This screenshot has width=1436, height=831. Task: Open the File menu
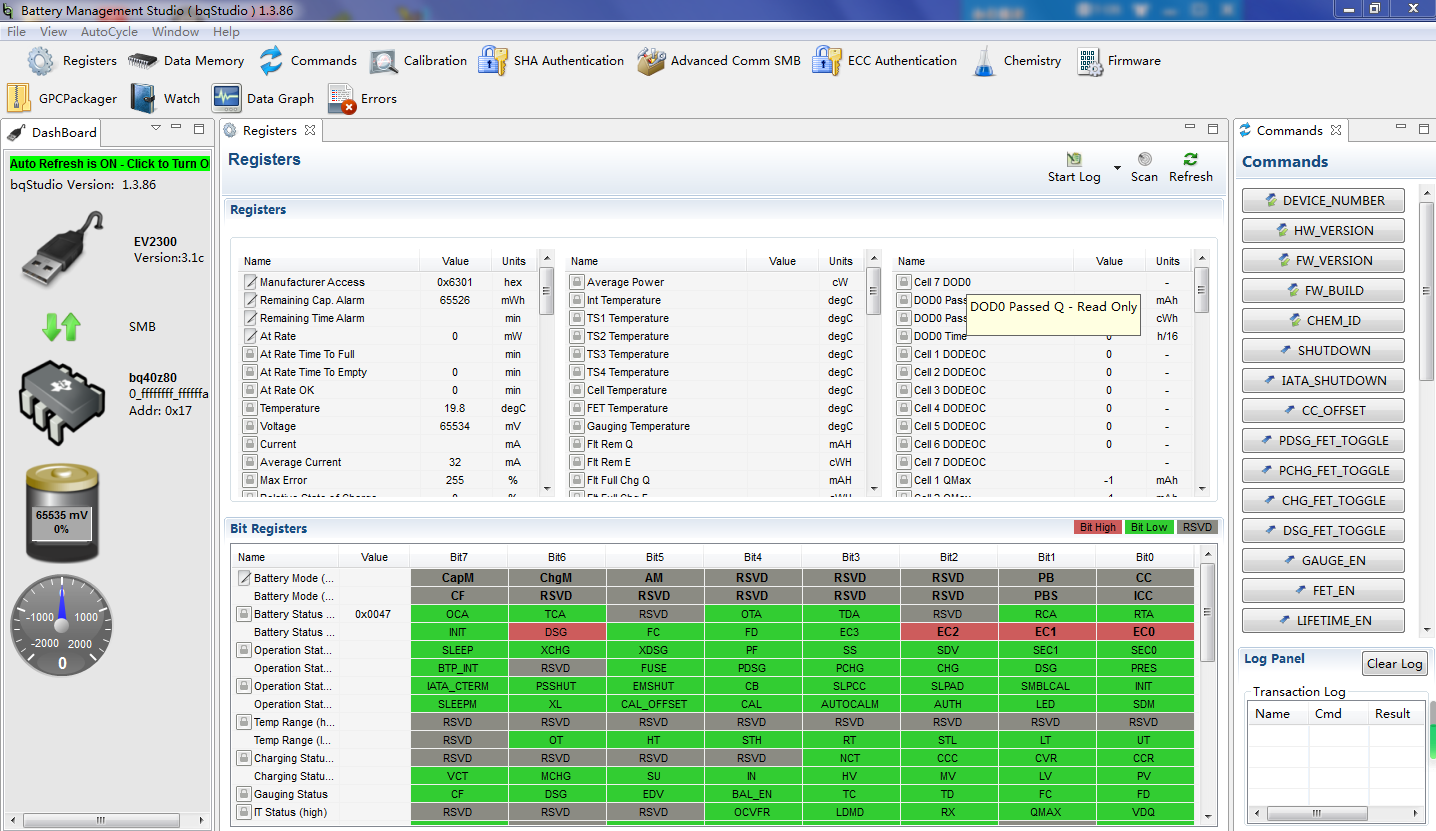(x=17, y=32)
